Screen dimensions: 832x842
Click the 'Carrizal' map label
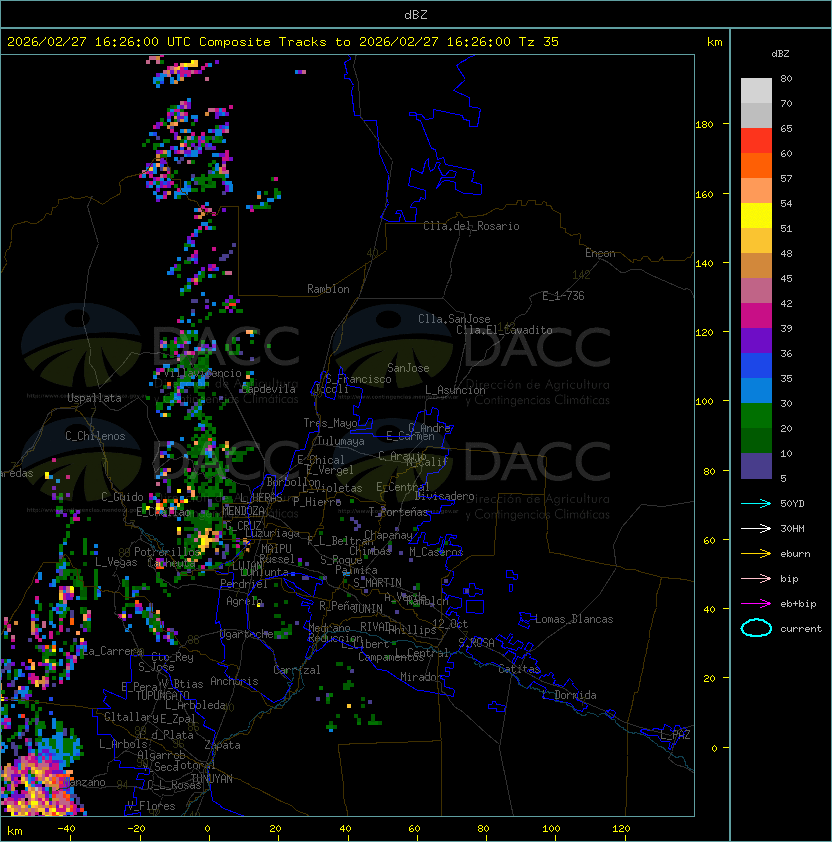[x=297, y=670]
